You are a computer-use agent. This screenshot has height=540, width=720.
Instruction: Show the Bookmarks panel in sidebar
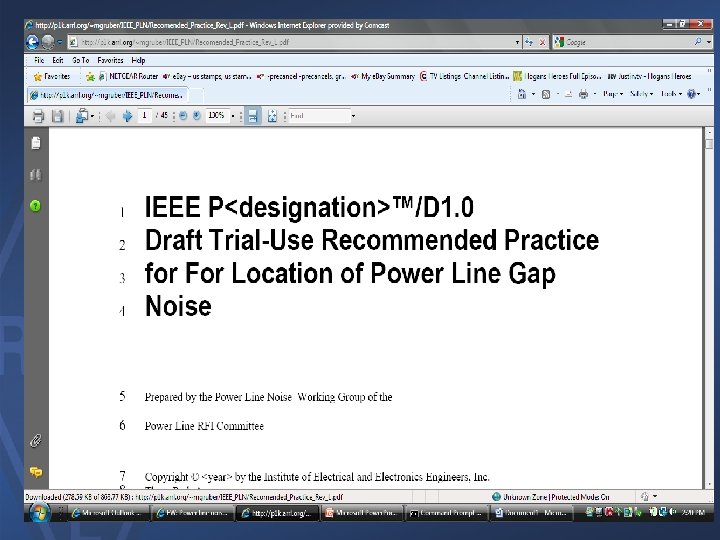(36, 175)
